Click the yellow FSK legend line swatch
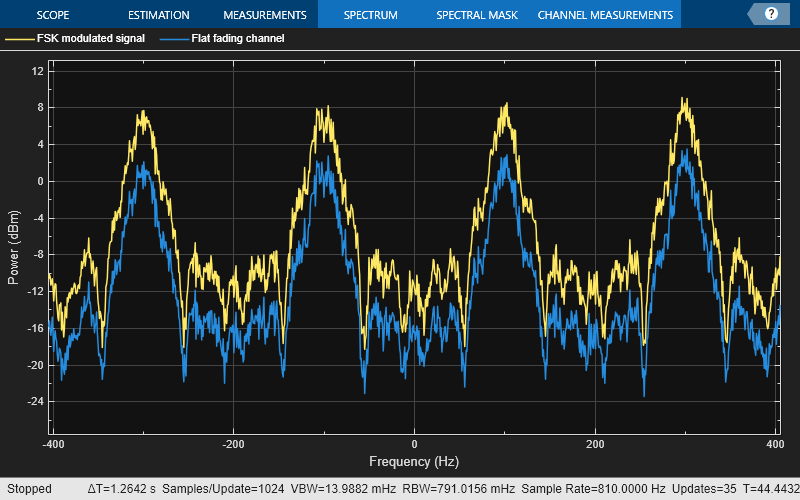 (19, 39)
